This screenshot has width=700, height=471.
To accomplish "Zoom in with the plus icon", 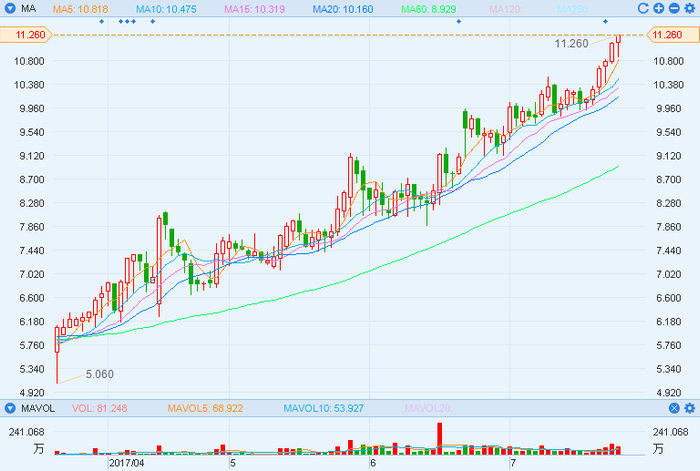I will (x=658, y=8).
